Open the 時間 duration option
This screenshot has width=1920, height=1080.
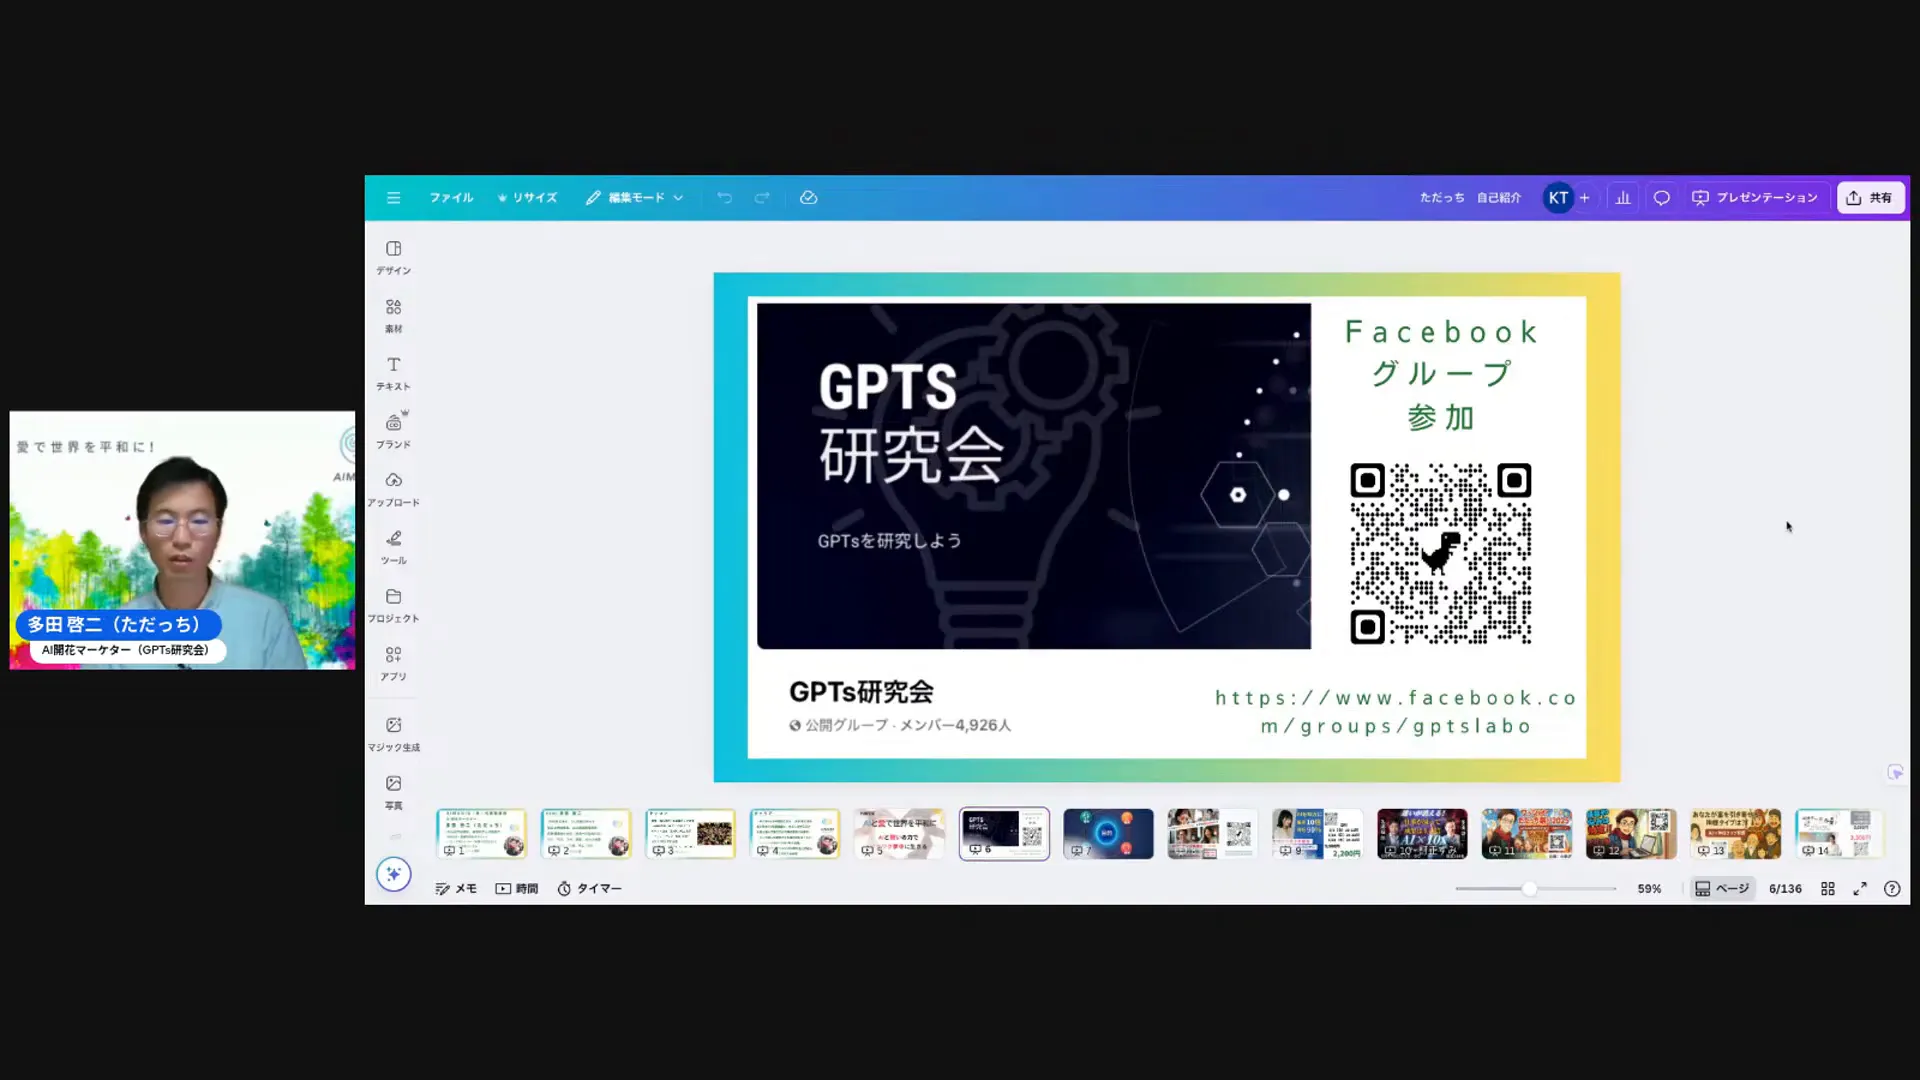(x=517, y=888)
